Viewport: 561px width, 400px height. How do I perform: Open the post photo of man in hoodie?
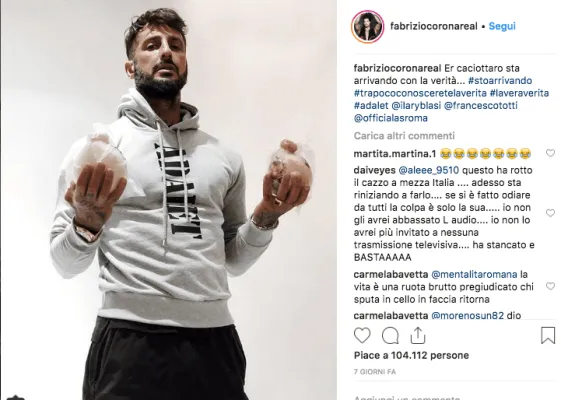[169, 200]
